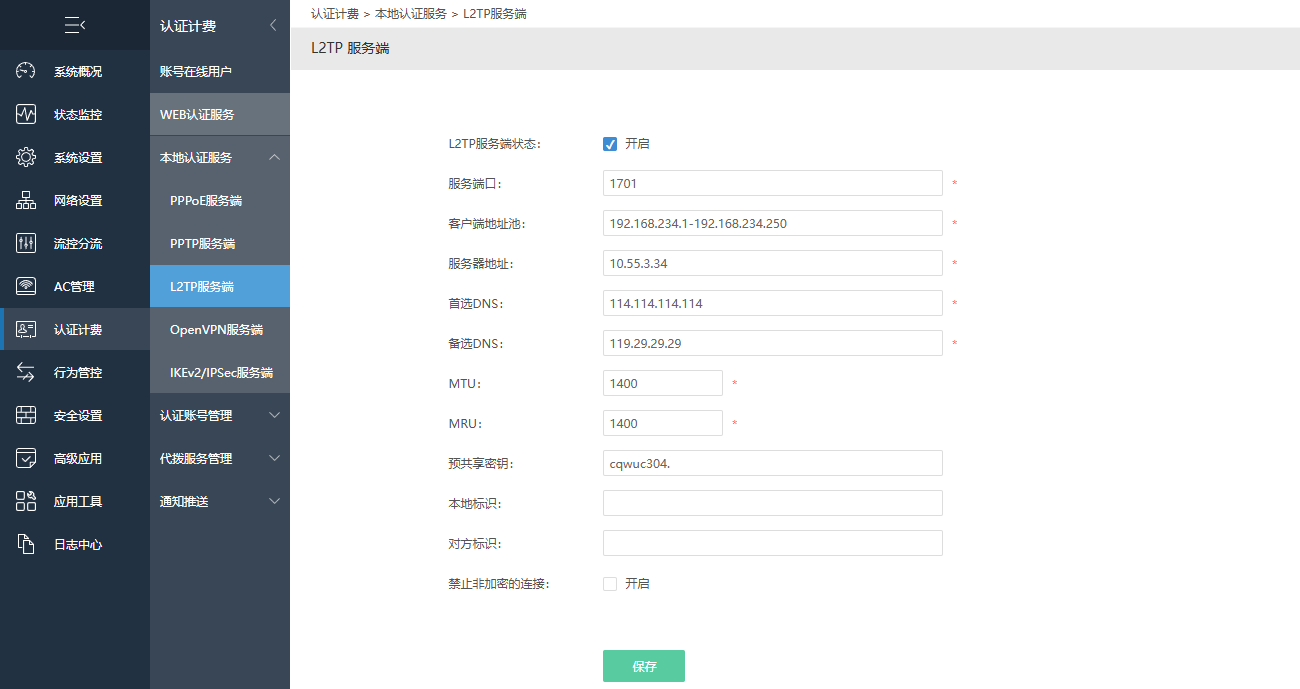This screenshot has width=1300, height=689.
Task: Expand the 认证账号管理 section
Action: 275,416
